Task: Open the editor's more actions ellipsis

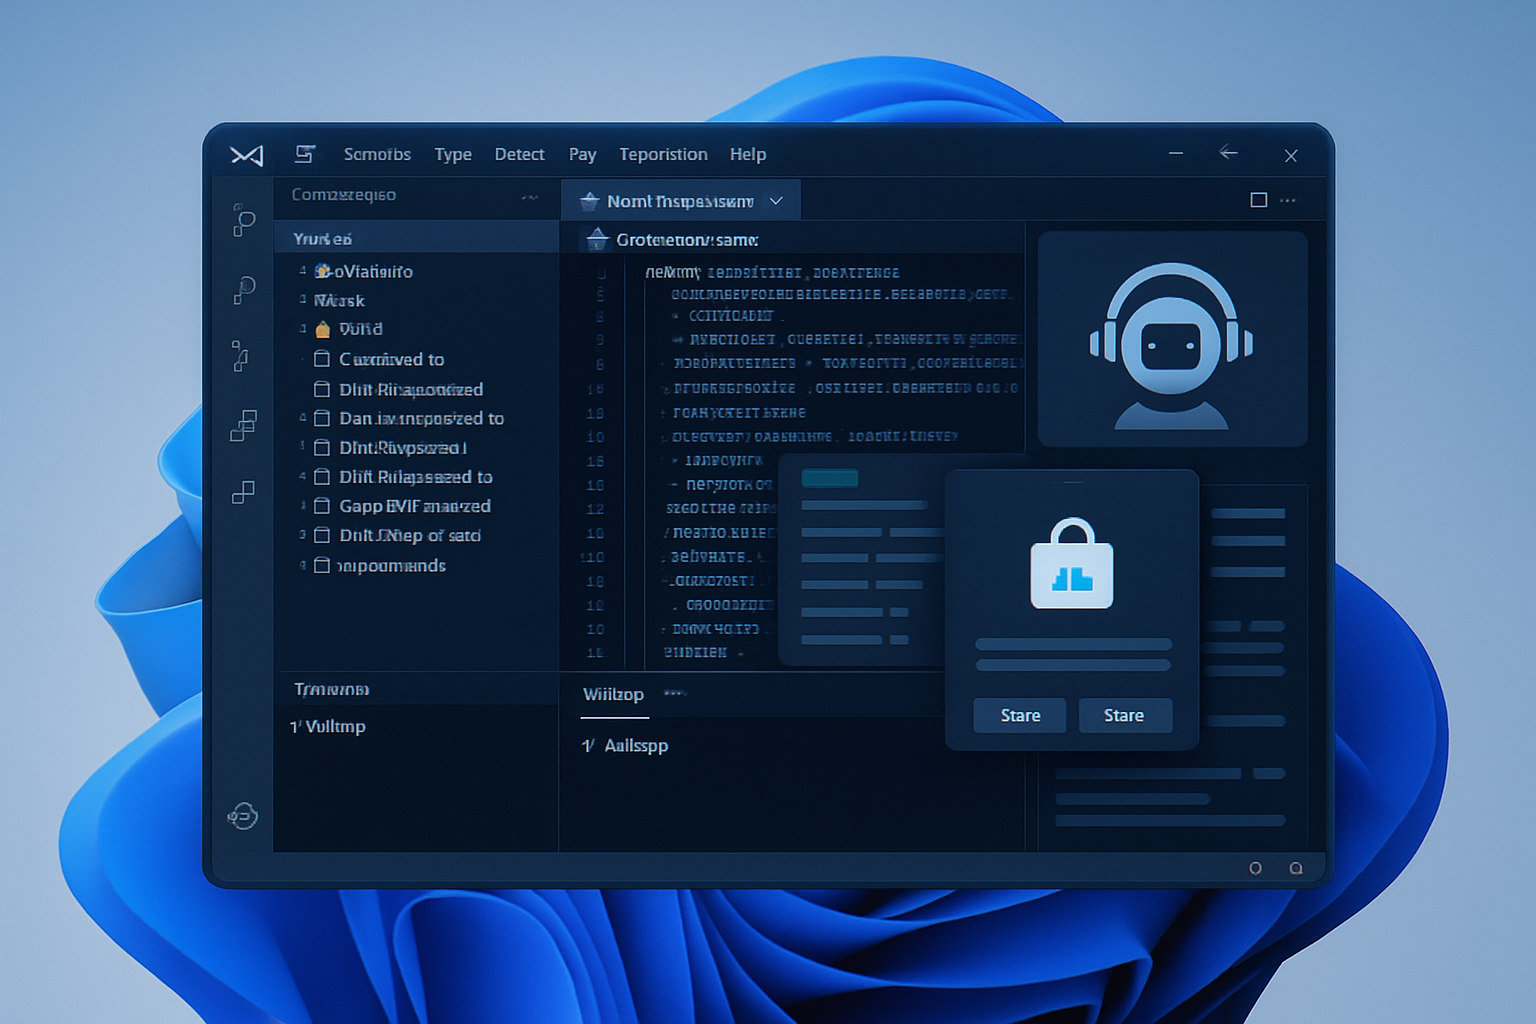Action: pyautogui.click(x=1288, y=200)
